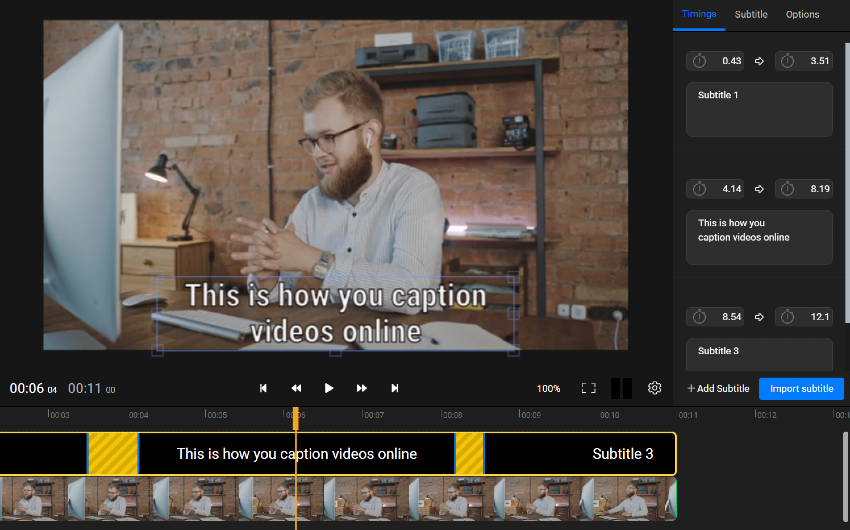This screenshot has height=530, width=850.
Task: Click the 00:09 mark on the ruler
Action: pos(530,415)
